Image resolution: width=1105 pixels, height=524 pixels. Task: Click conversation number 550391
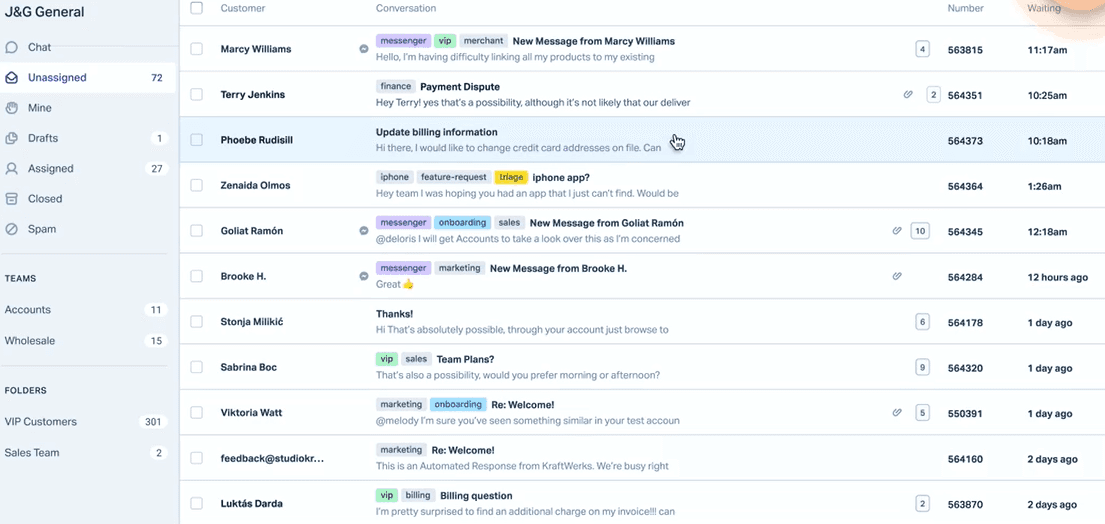(965, 413)
